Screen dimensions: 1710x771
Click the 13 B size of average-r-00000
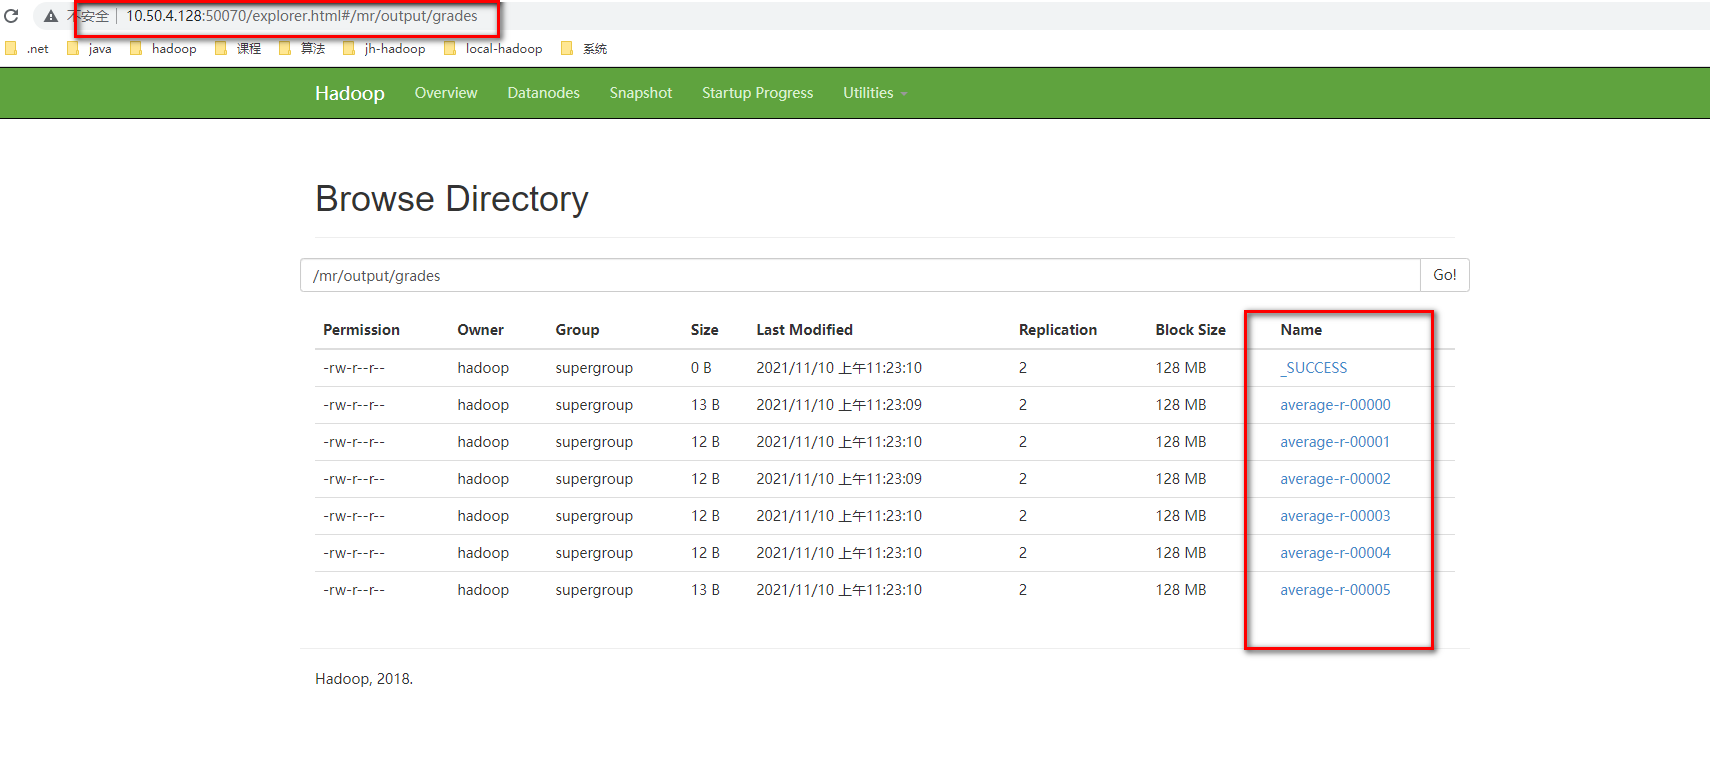pyautogui.click(x=705, y=405)
